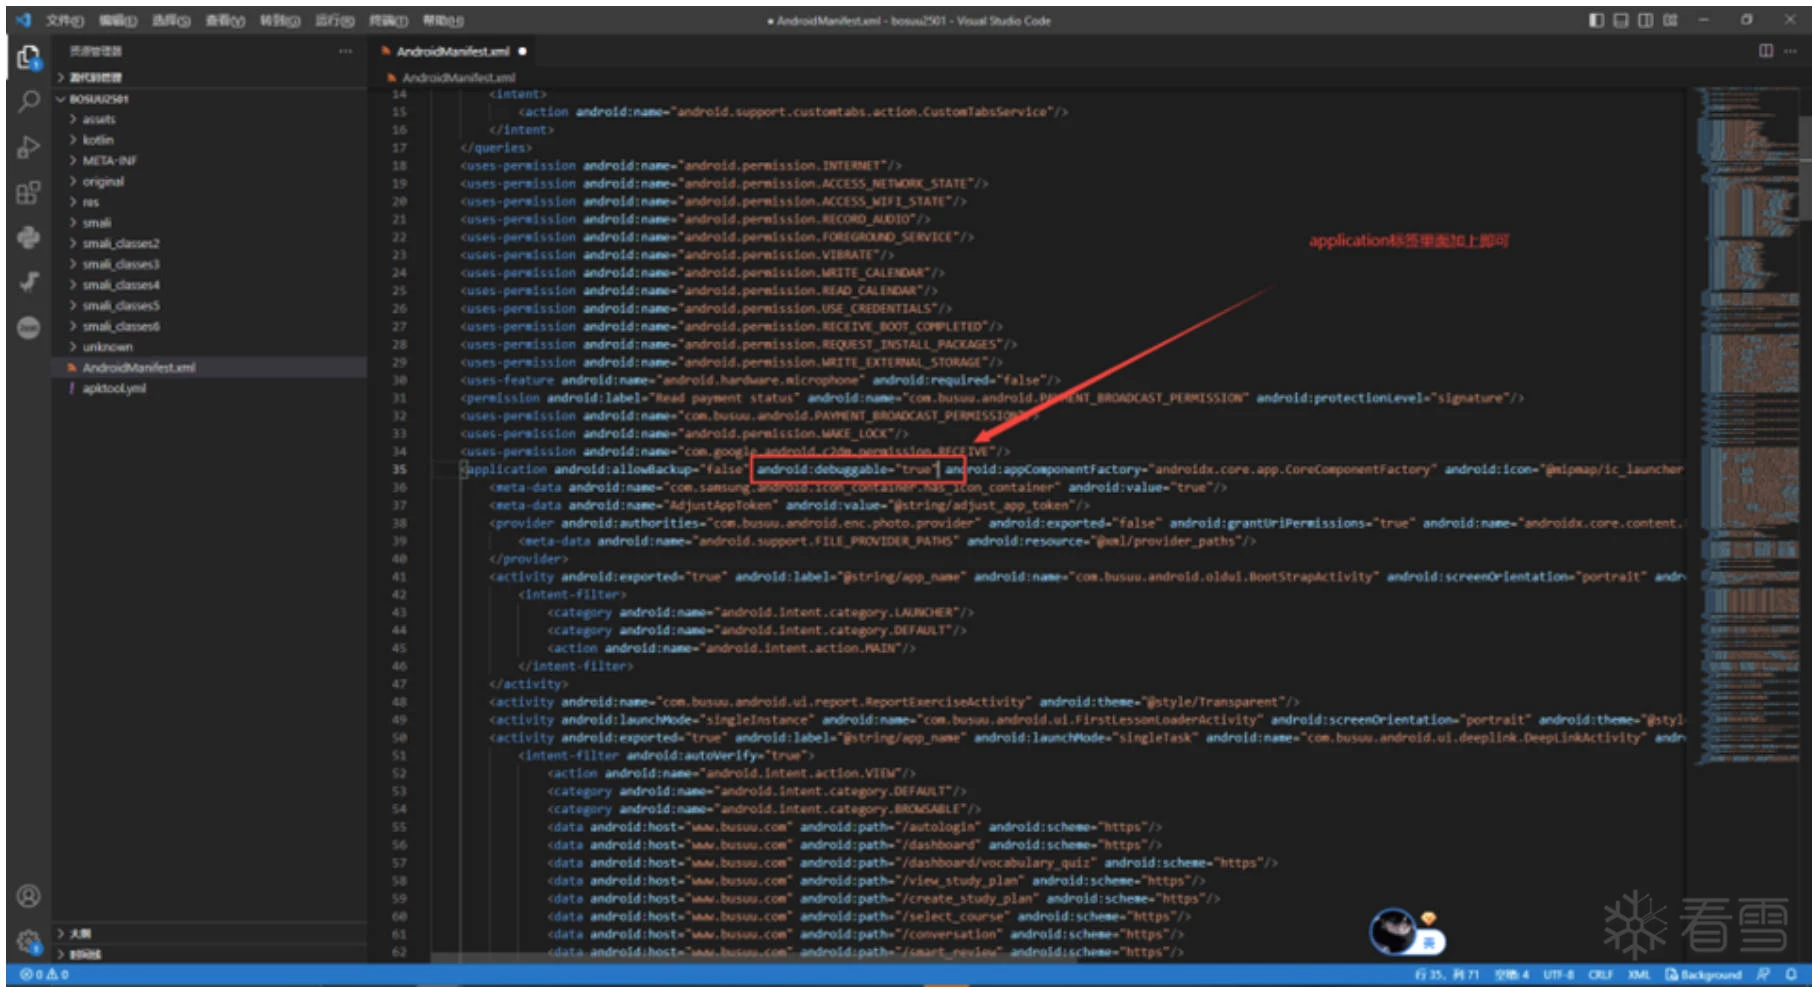Open the Run and Debug view
Screen dimensions: 1812x987
click(x=28, y=148)
